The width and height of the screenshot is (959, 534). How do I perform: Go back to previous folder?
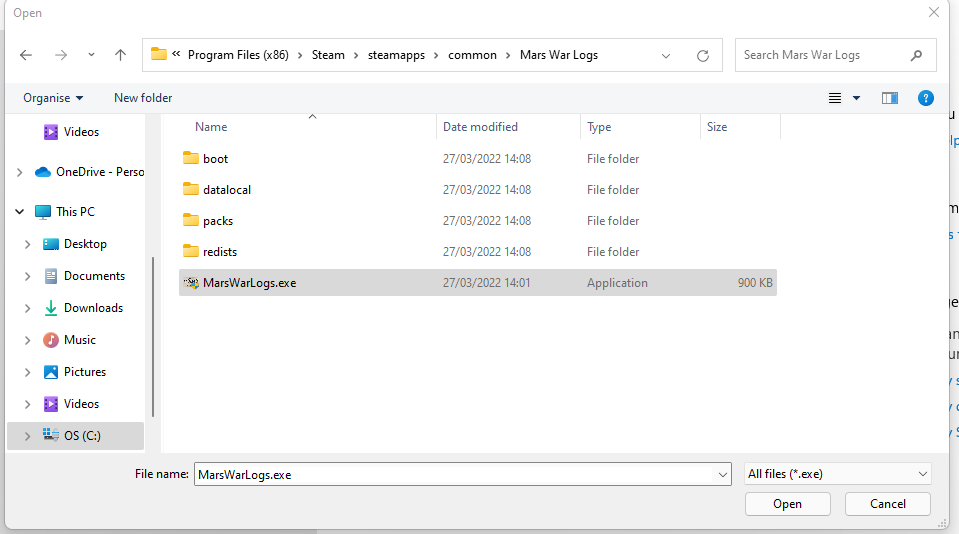tap(26, 55)
